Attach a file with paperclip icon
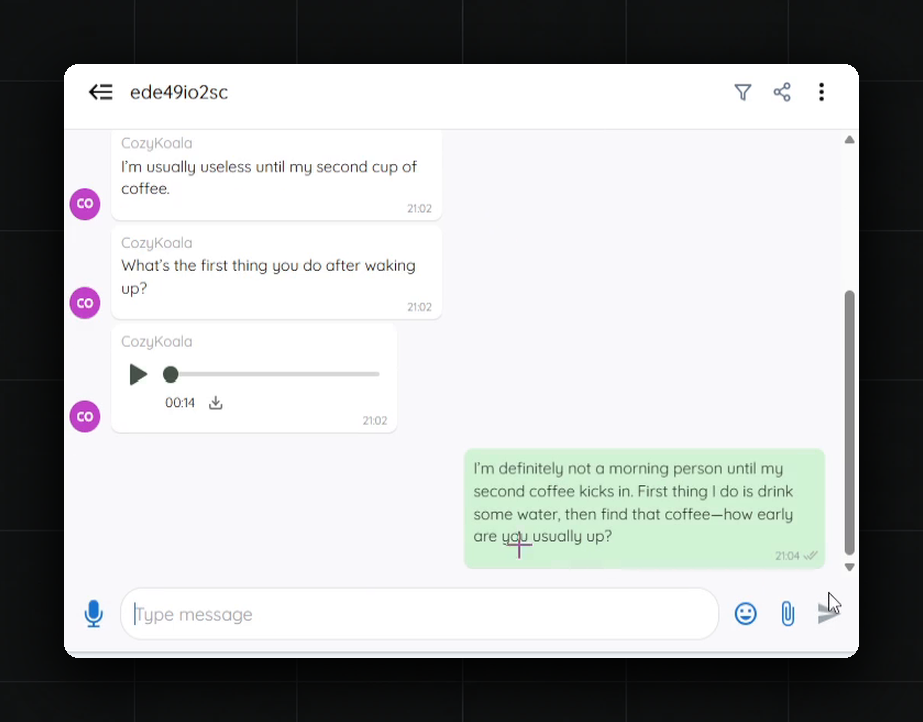 click(x=788, y=614)
